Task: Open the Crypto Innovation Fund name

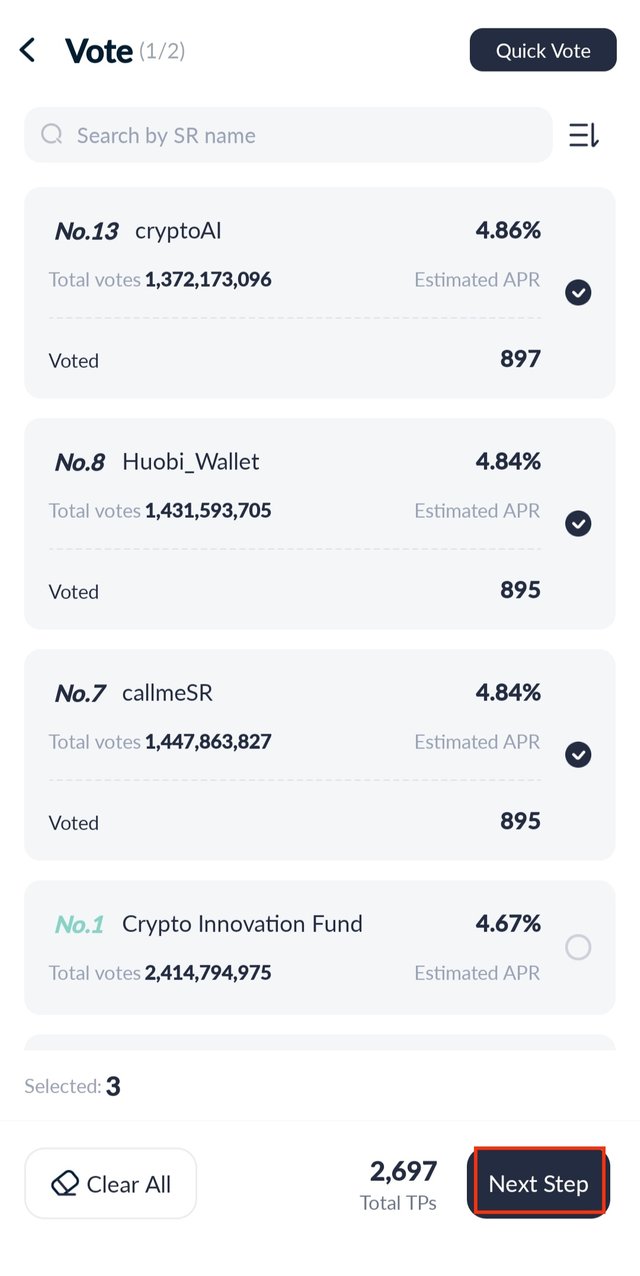Action: click(242, 924)
